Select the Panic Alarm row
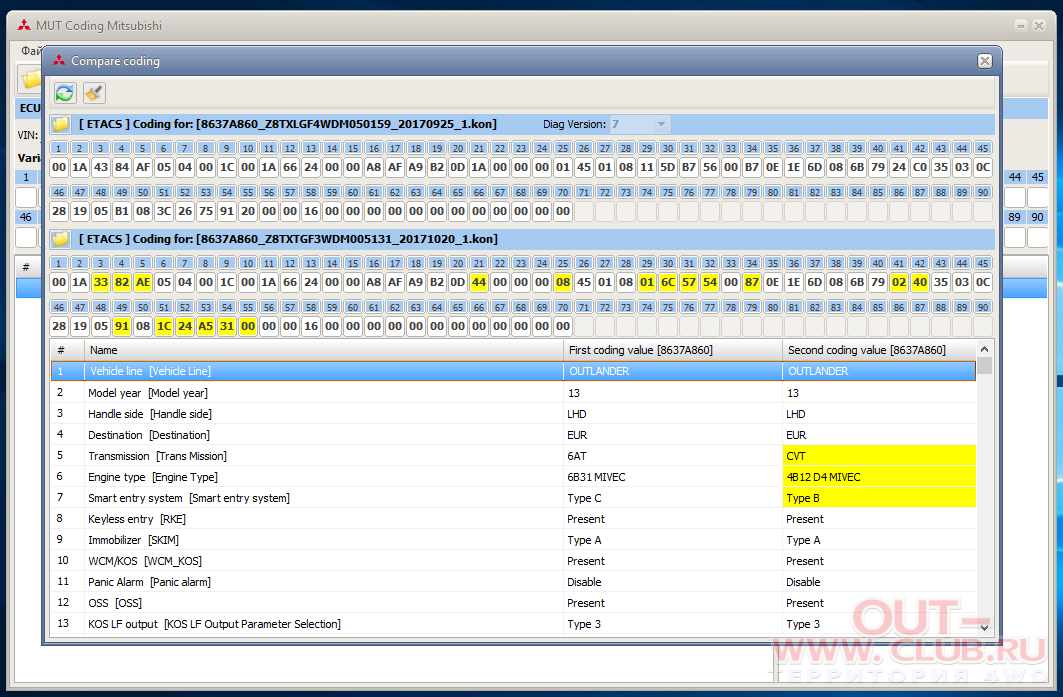 click(513, 582)
